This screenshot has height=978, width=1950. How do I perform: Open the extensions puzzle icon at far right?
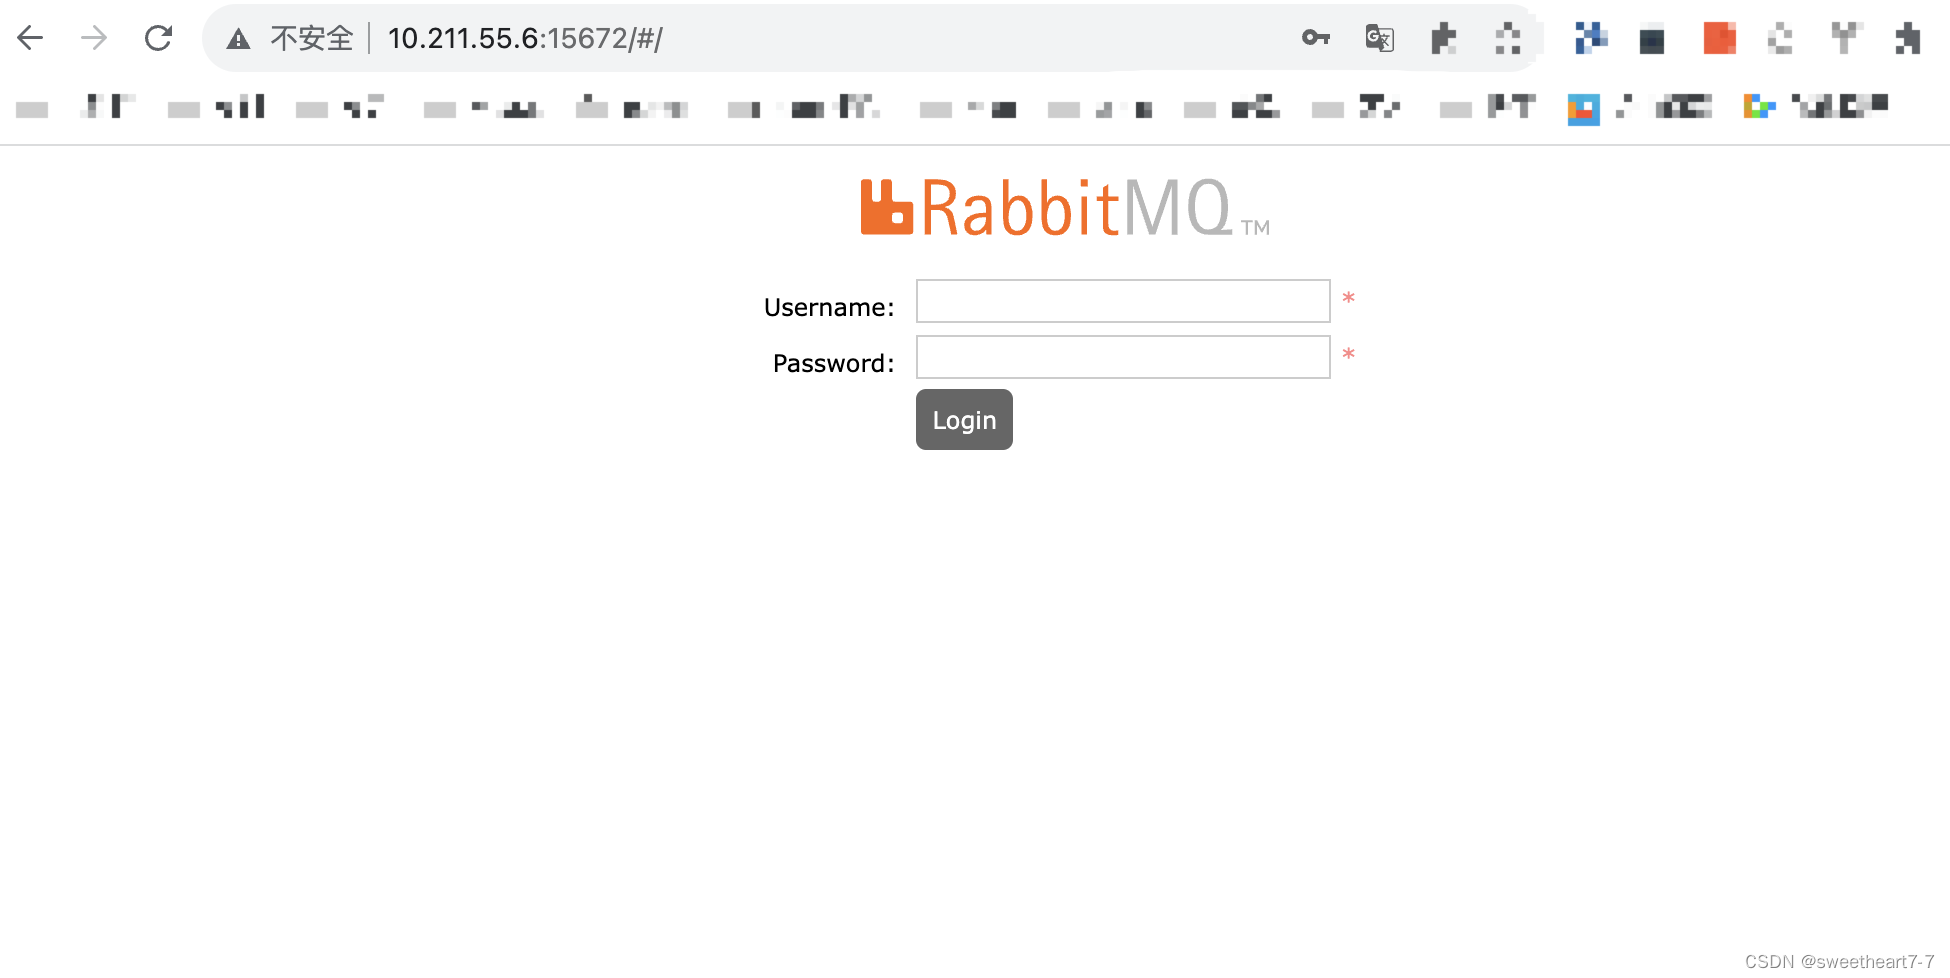point(1908,38)
